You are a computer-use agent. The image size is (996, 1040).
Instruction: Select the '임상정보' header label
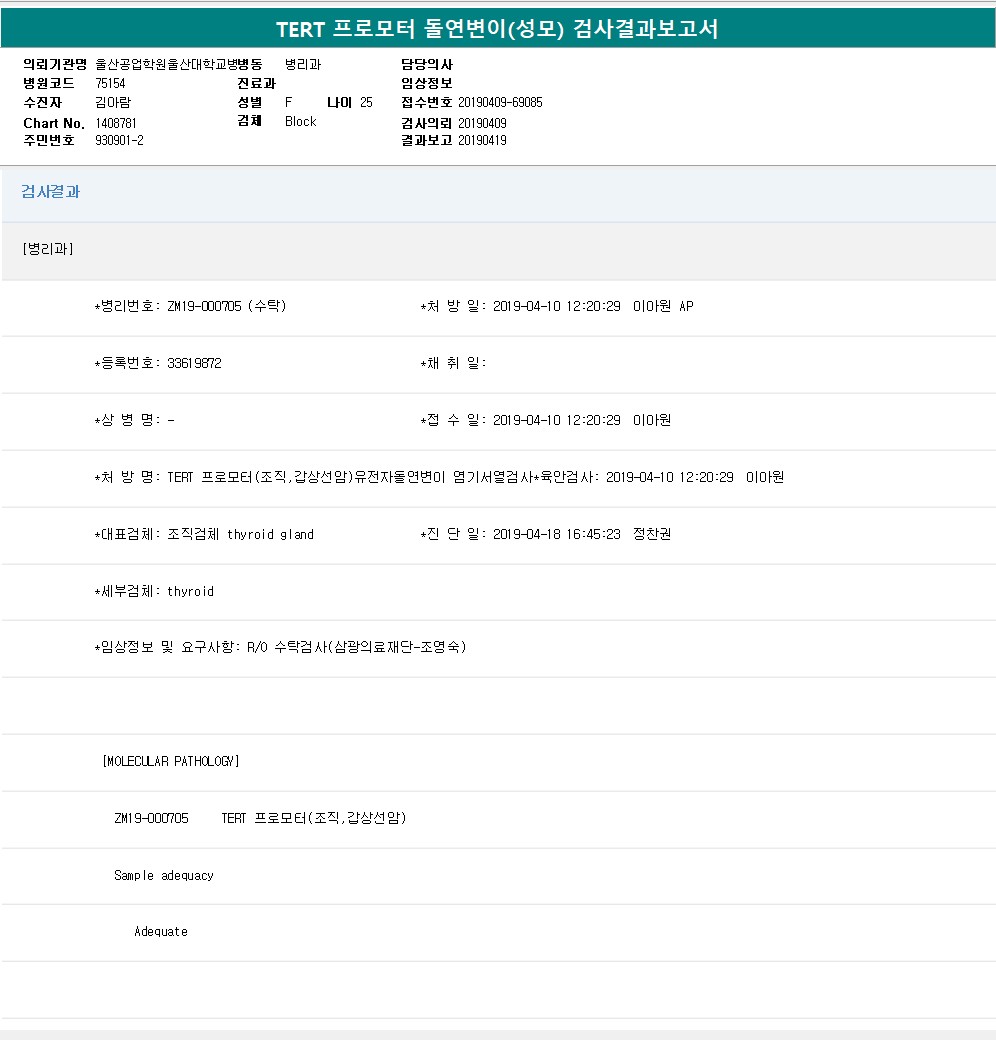[x=426, y=84]
